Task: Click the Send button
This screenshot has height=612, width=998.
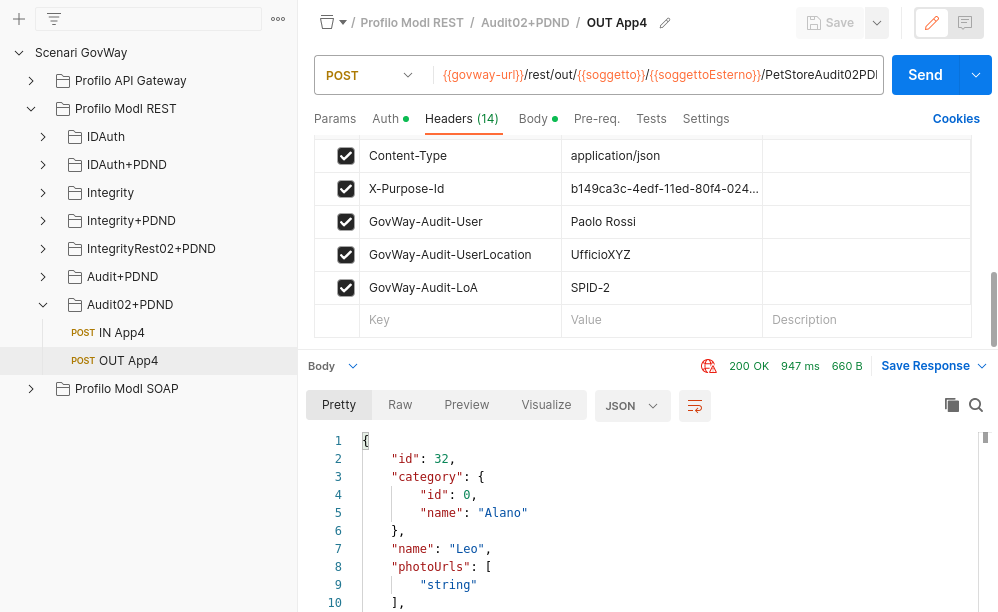Action: (x=925, y=75)
